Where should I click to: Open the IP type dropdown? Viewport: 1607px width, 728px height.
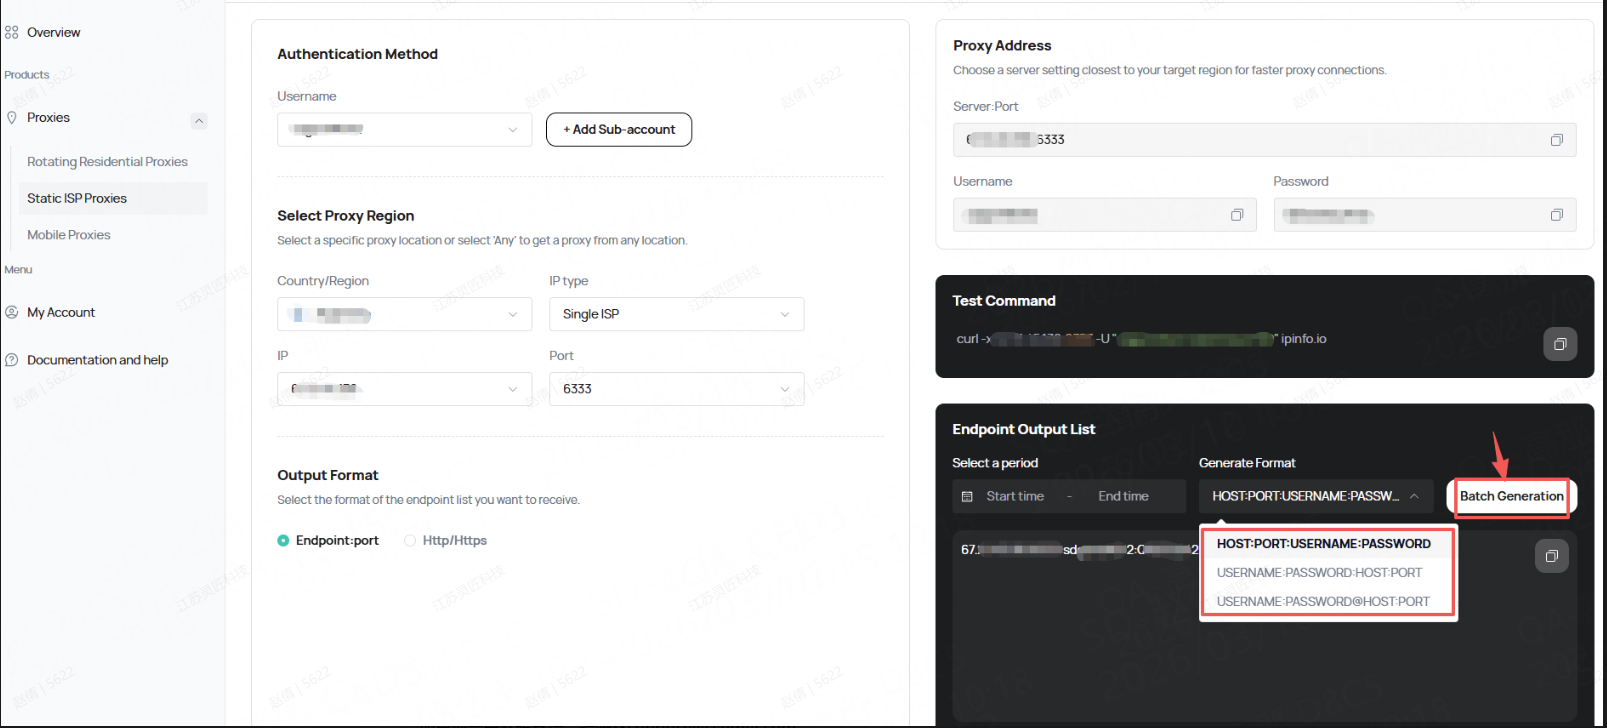tap(676, 314)
